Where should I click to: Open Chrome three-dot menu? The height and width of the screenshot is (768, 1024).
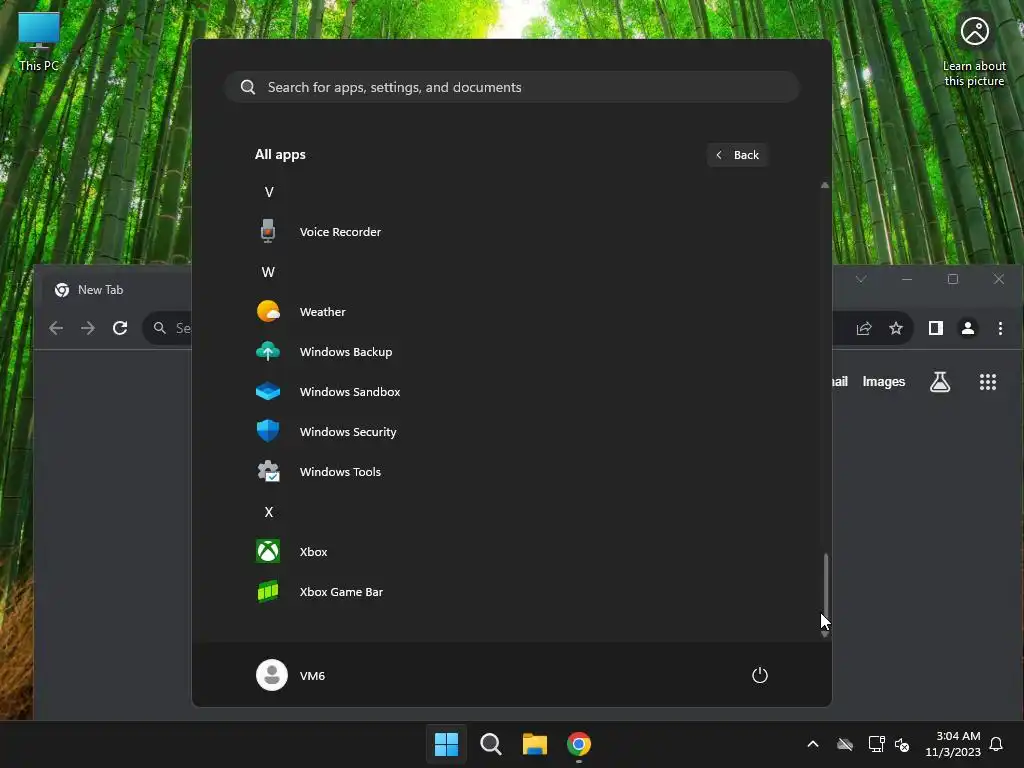pyautogui.click(x=1000, y=328)
